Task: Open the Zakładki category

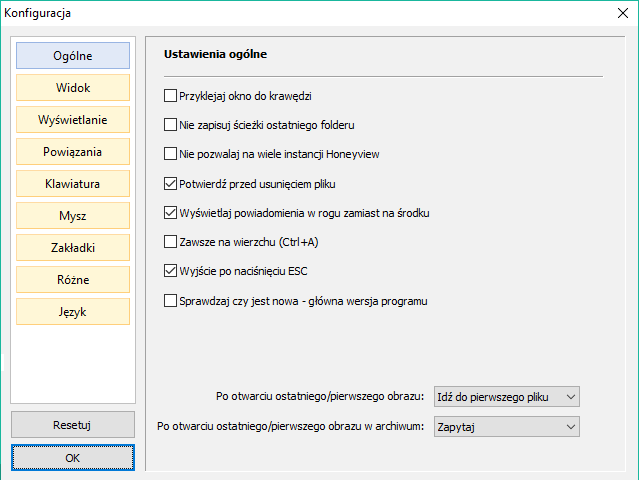Action: pos(73,247)
